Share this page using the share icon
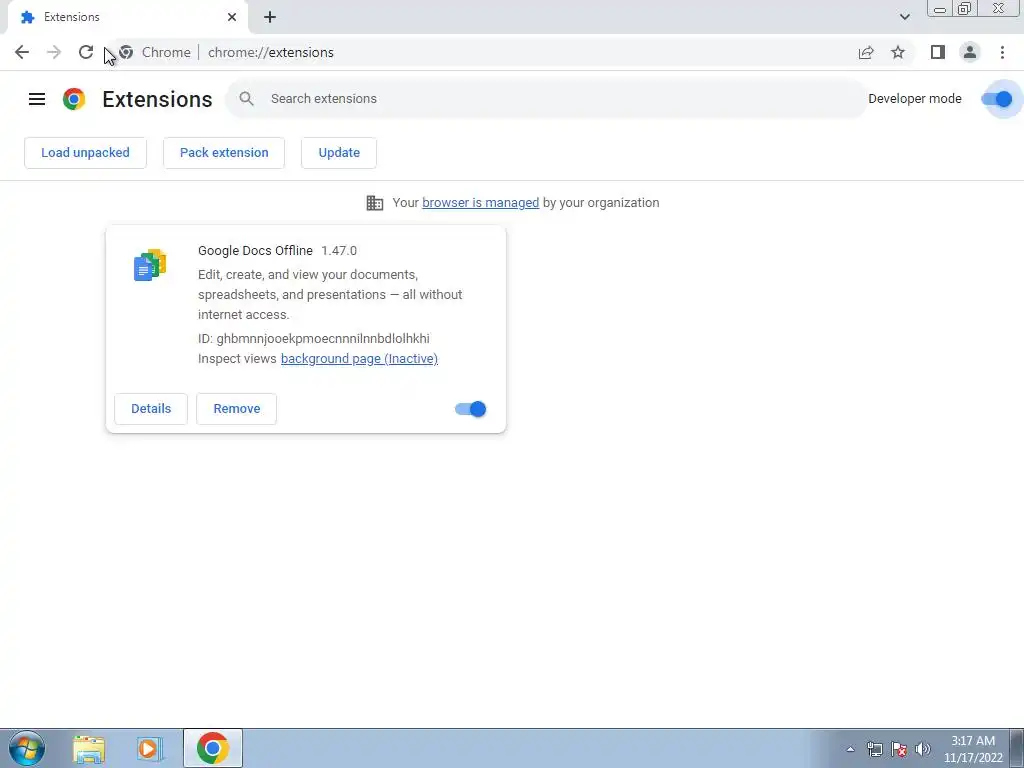Screen dimensions: 1024x768 coord(866,52)
